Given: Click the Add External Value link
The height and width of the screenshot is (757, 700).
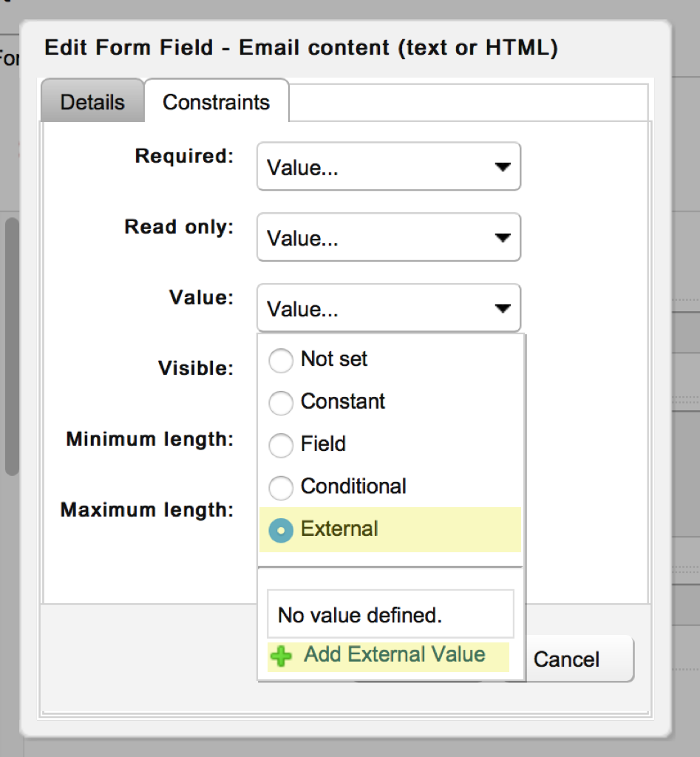Looking at the screenshot, I should [394, 655].
